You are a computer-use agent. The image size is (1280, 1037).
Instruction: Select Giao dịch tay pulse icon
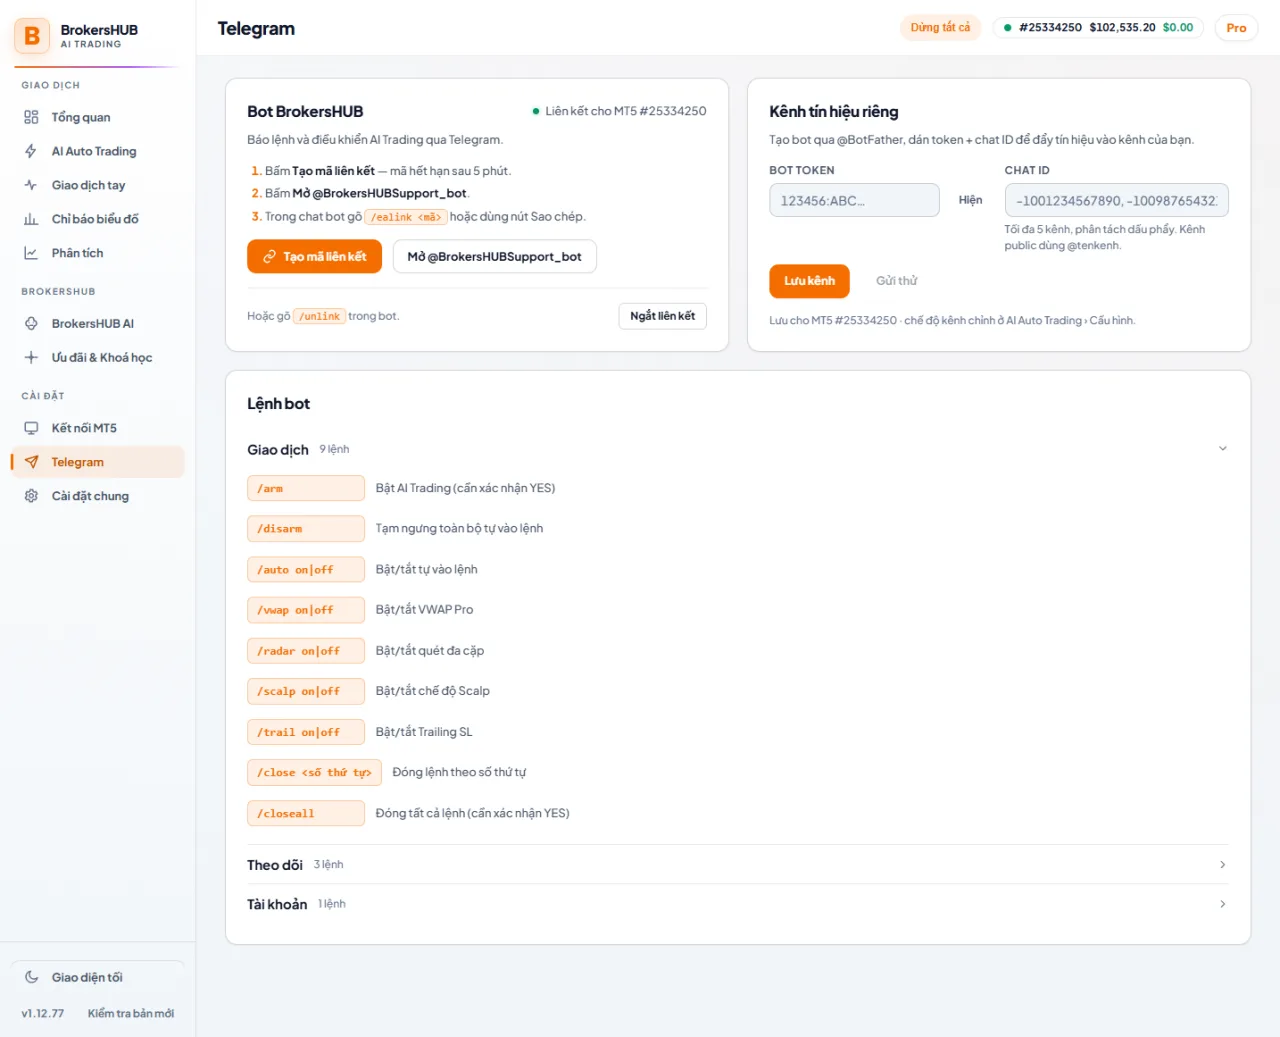[31, 185]
